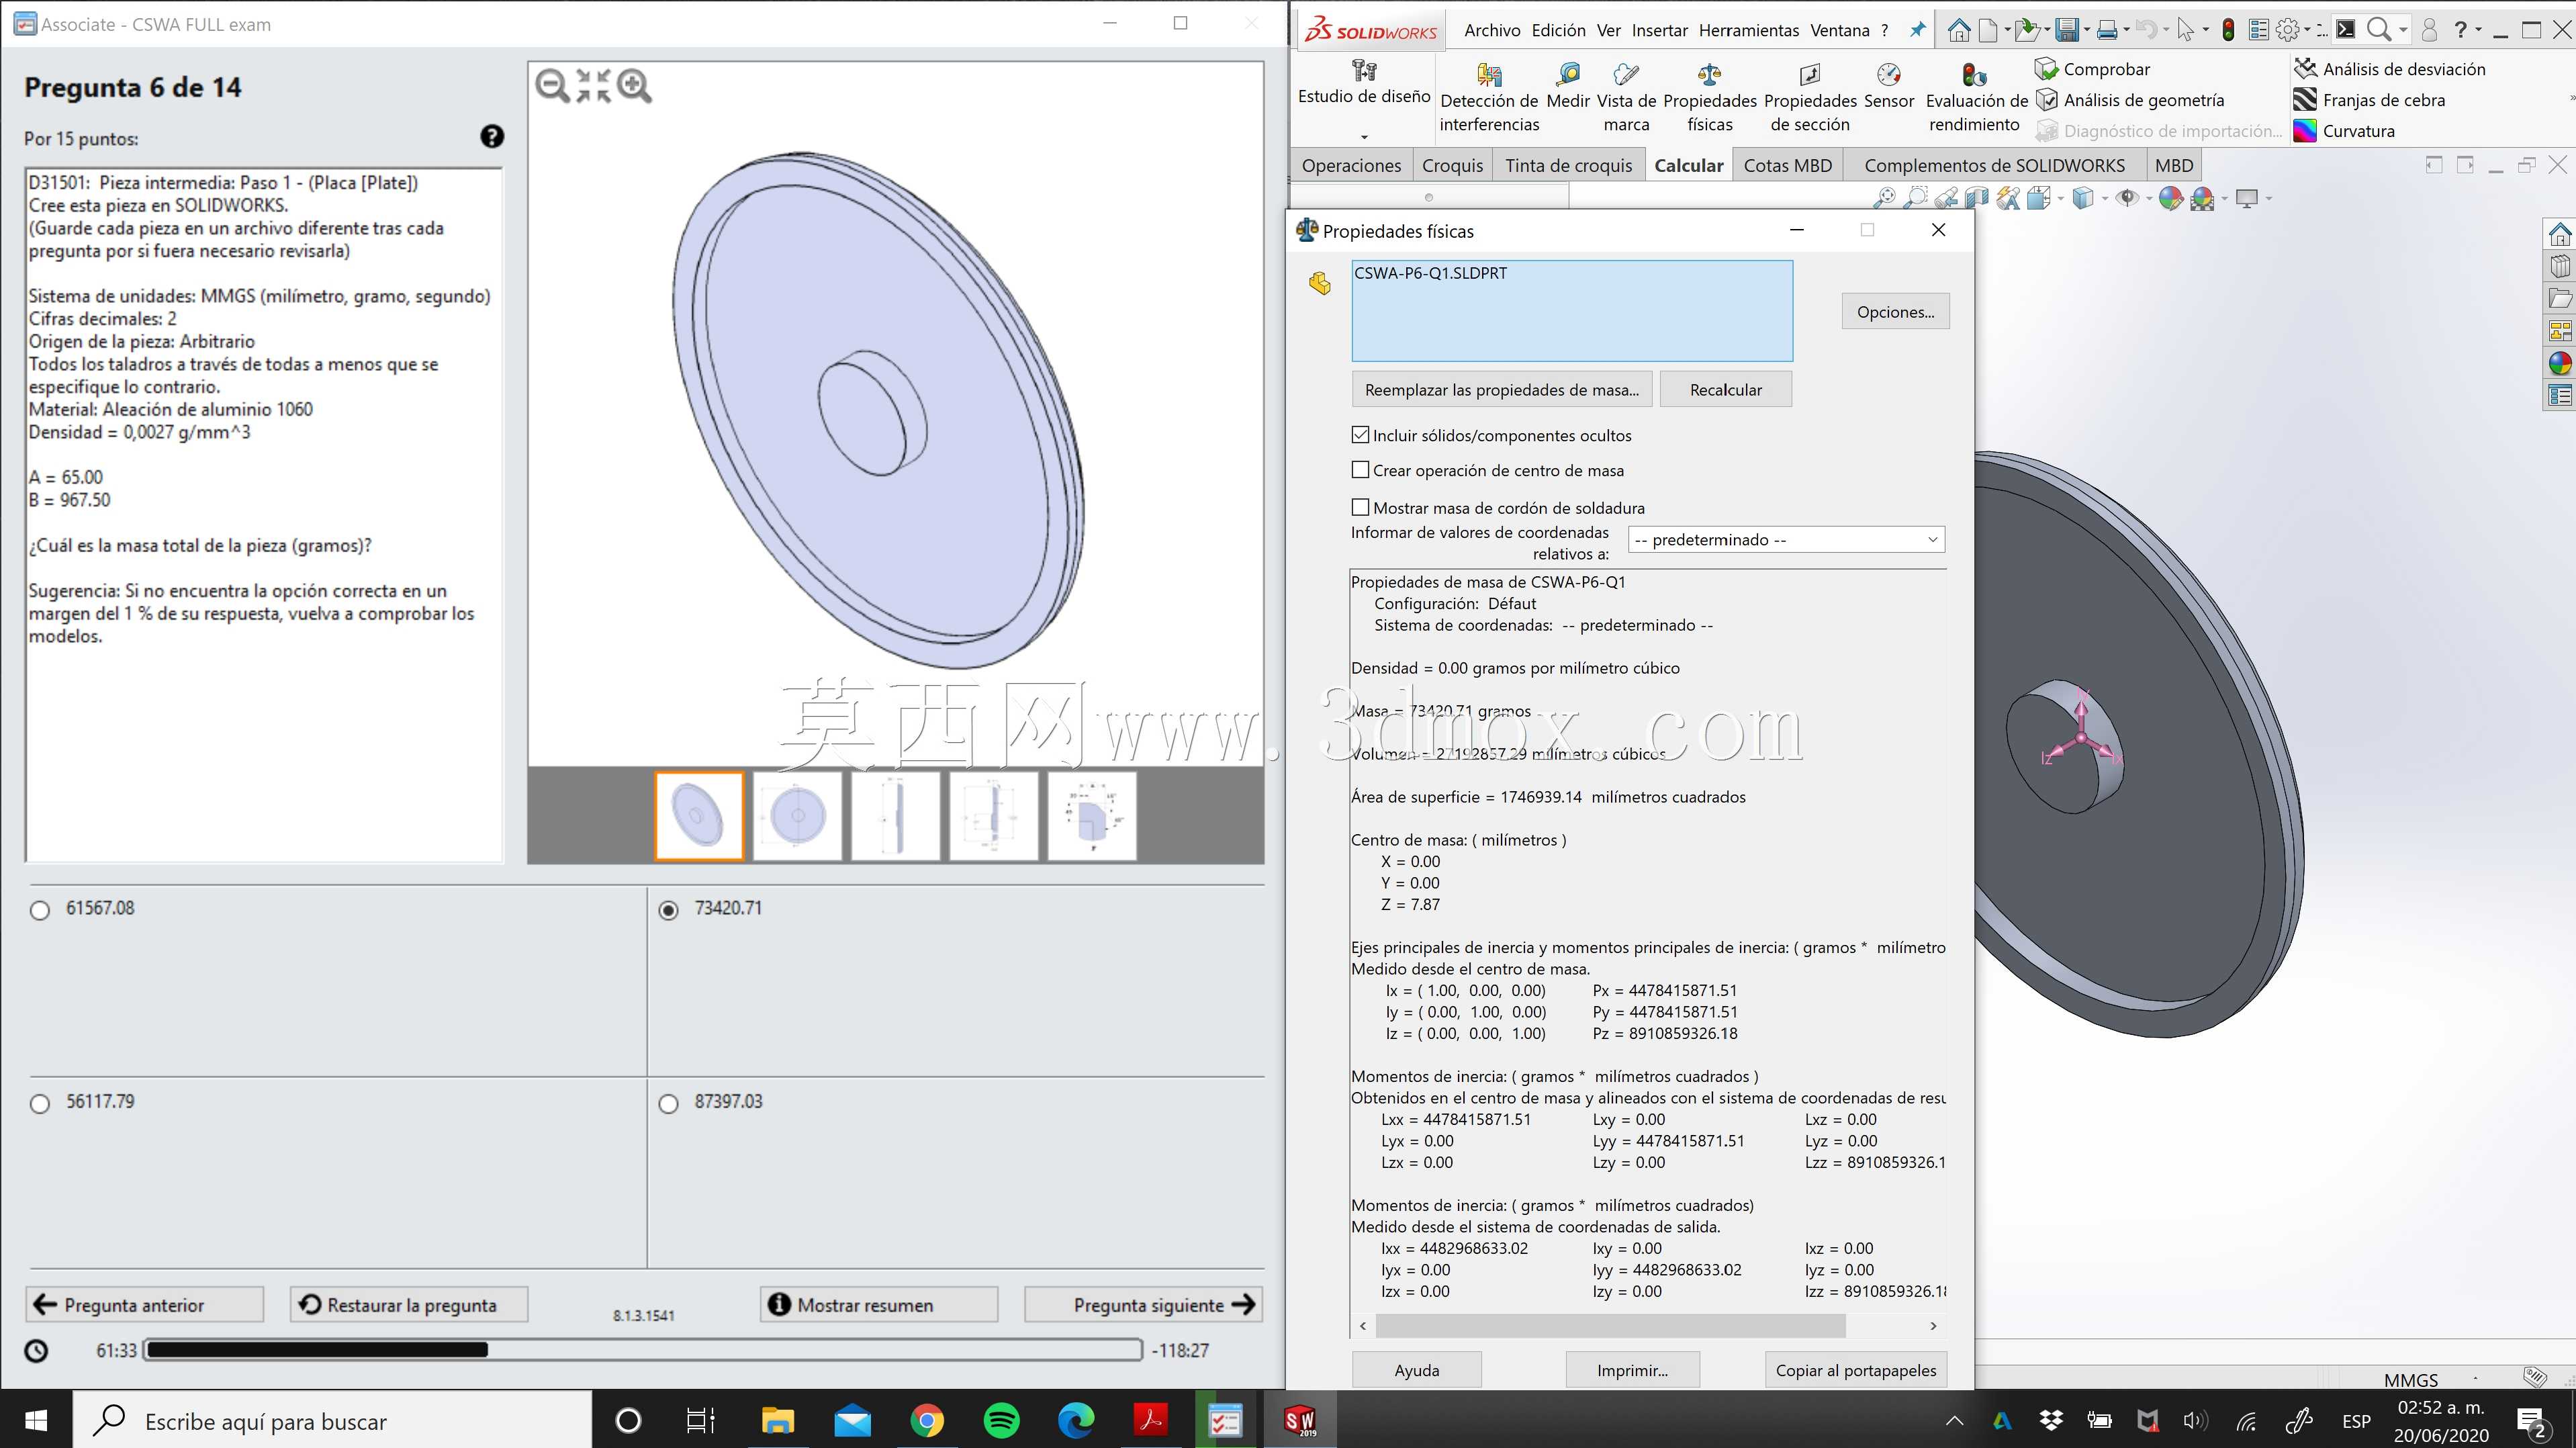Print the current SolidWorks document
The width and height of the screenshot is (2576, 1448).
[2107, 30]
